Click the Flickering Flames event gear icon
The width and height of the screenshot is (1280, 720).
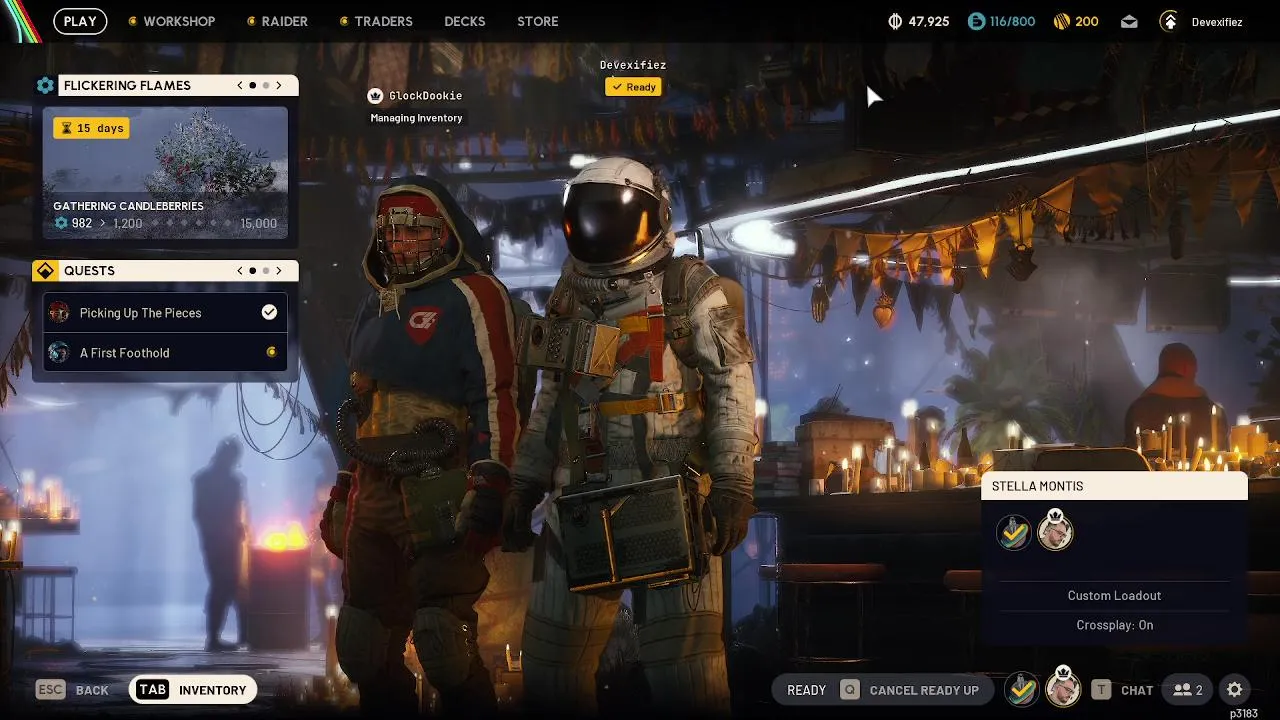pos(45,86)
